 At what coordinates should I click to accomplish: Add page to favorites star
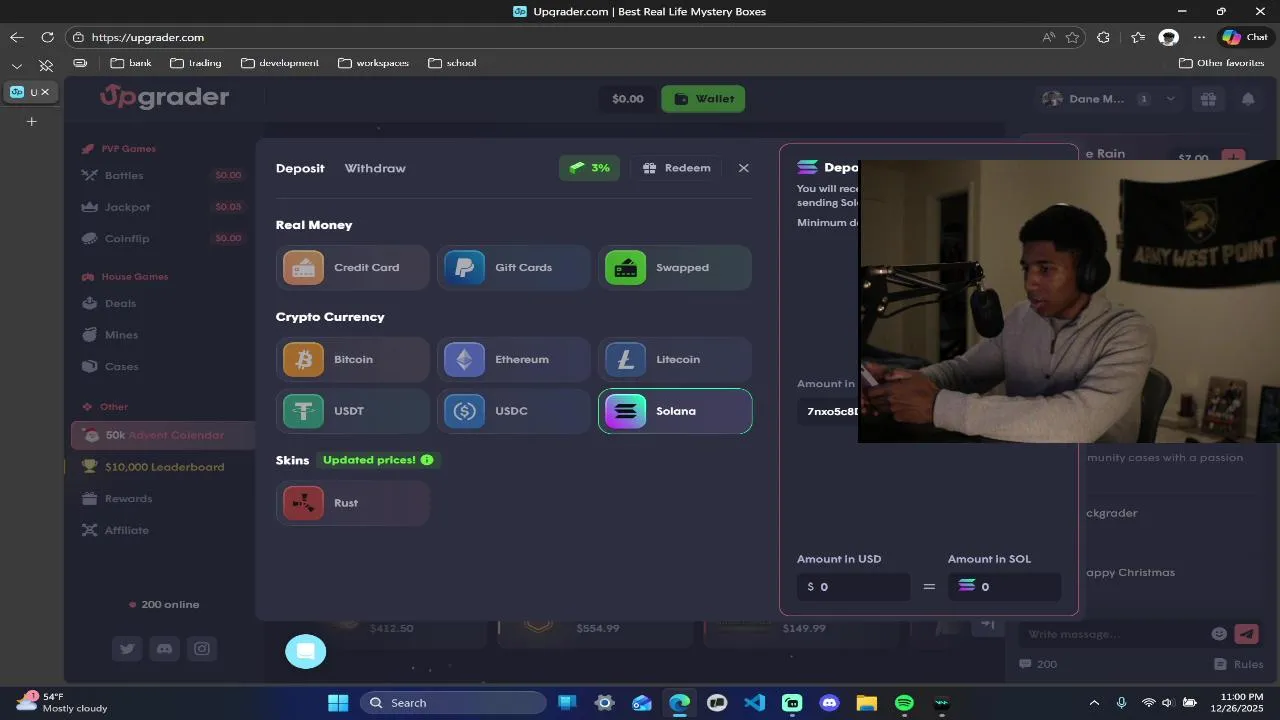point(1073,37)
